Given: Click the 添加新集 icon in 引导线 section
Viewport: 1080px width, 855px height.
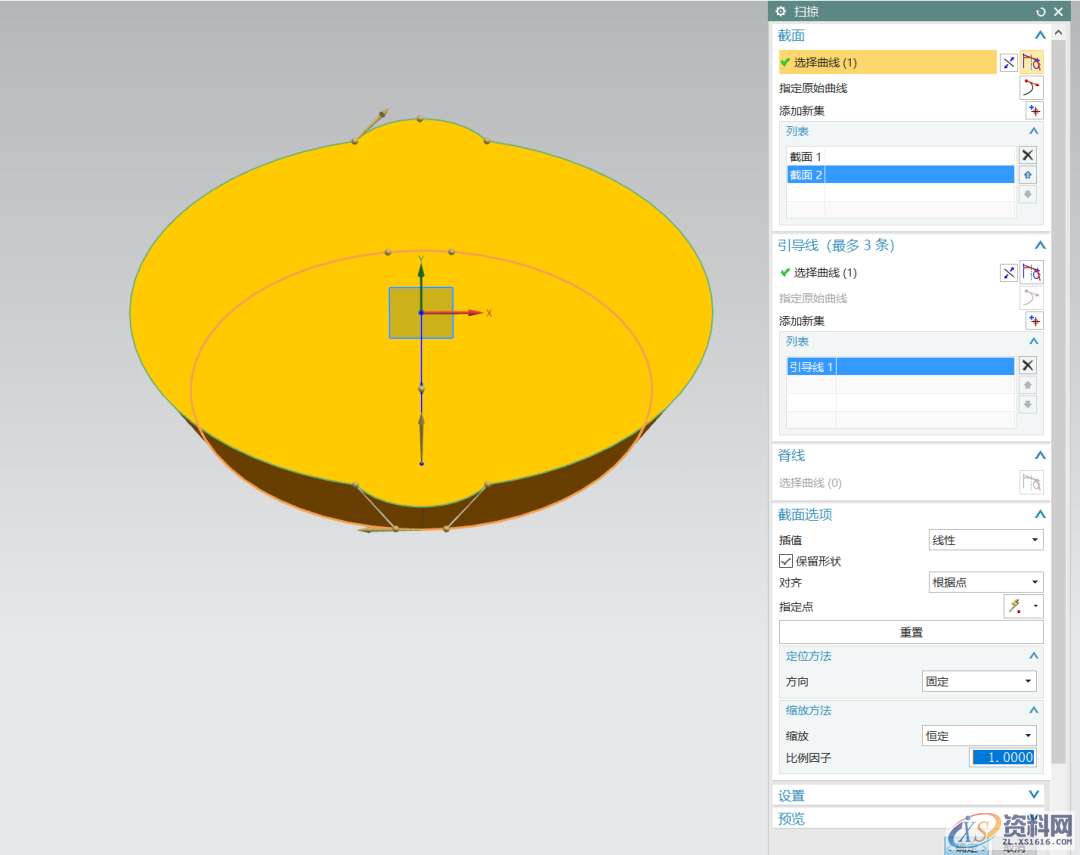Looking at the screenshot, I should 1034,321.
